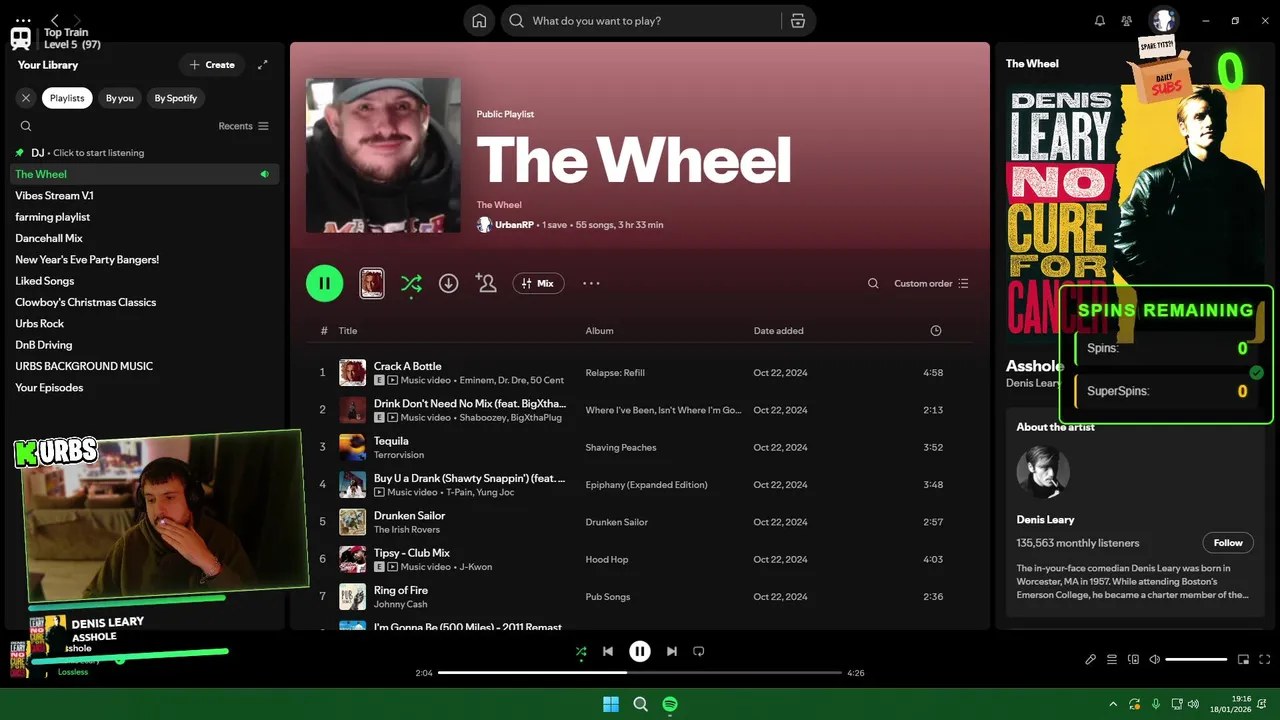The image size is (1280, 720).
Task: Open Browse icon in search bar
Action: tap(797, 21)
